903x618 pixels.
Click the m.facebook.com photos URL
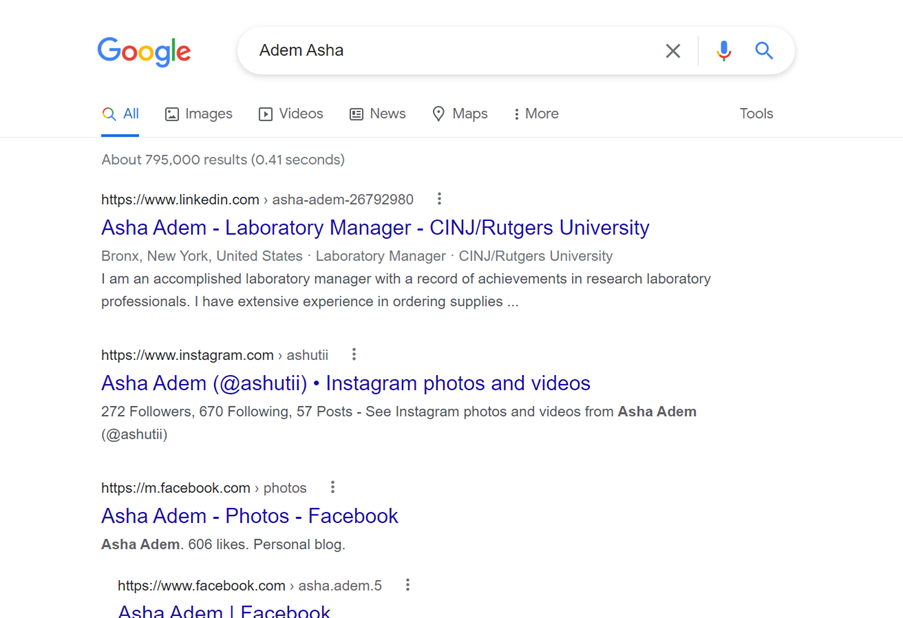204,488
